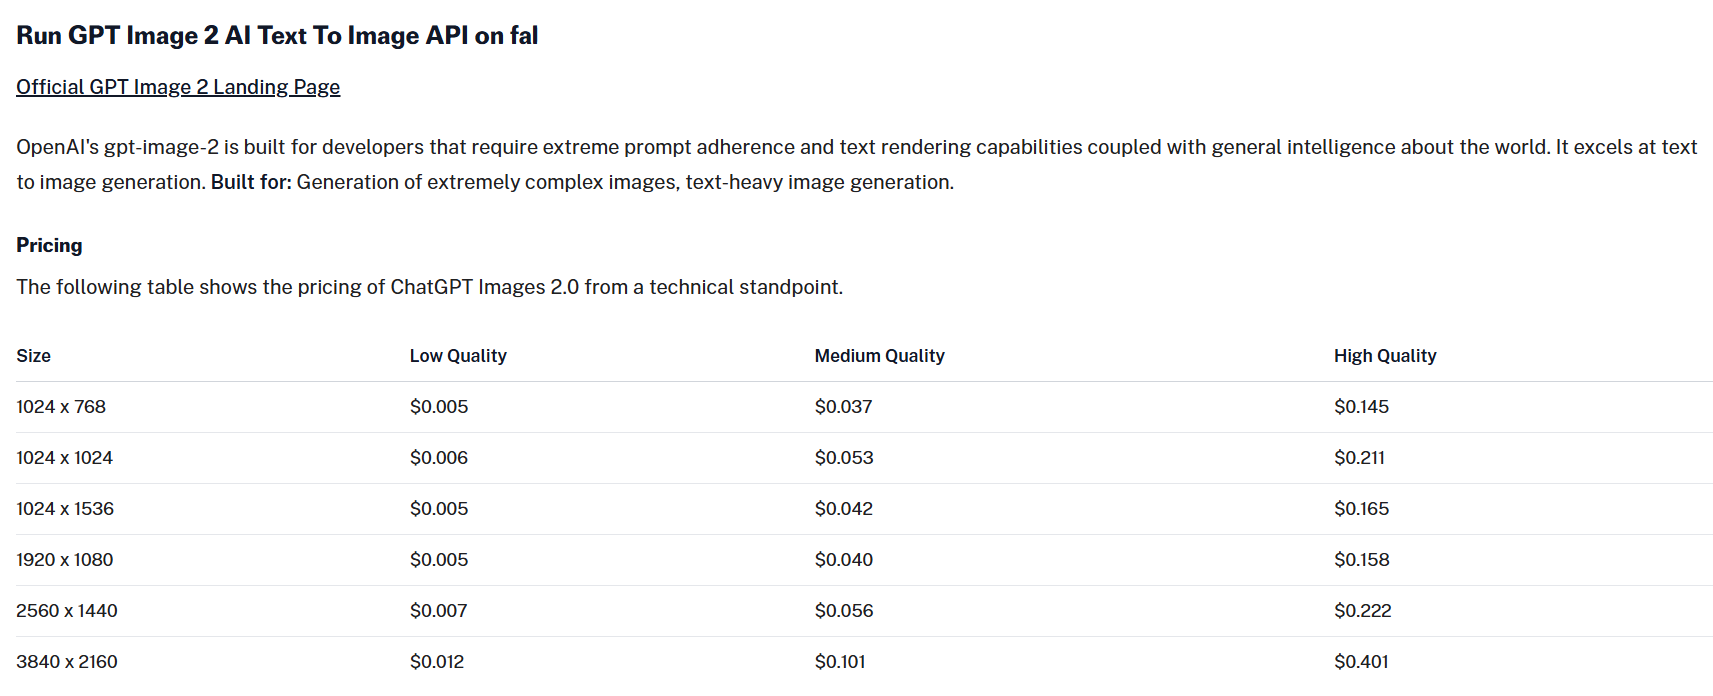Click the $0.211 high quality price

pyautogui.click(x=1359, y=458)
